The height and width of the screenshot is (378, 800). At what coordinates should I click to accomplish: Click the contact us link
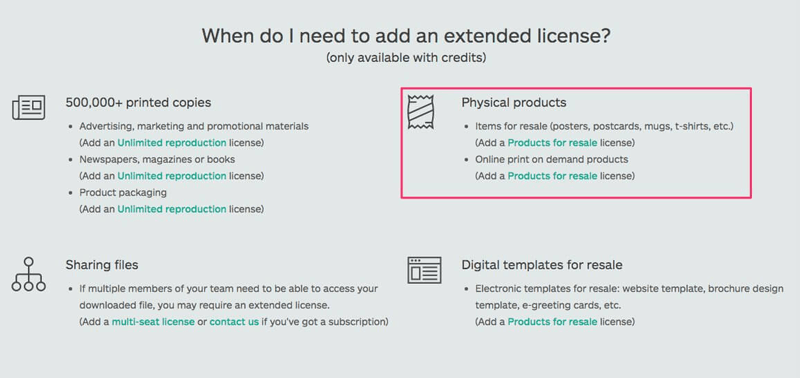tap(234, 322)
